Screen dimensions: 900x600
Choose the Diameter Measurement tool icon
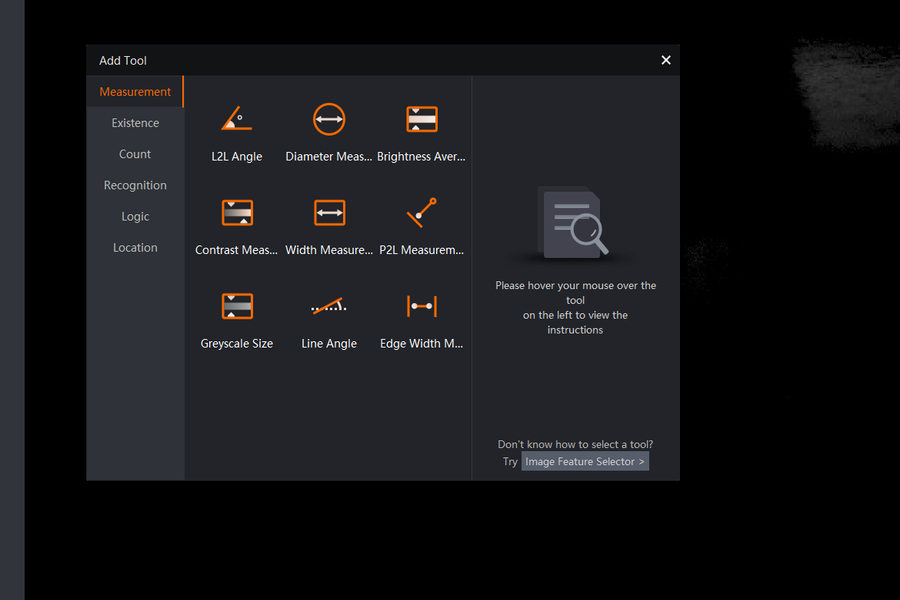[329, 120]
